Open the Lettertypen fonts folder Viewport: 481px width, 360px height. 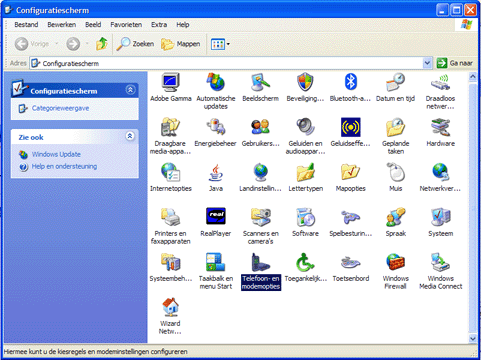(x=305, y=172)
